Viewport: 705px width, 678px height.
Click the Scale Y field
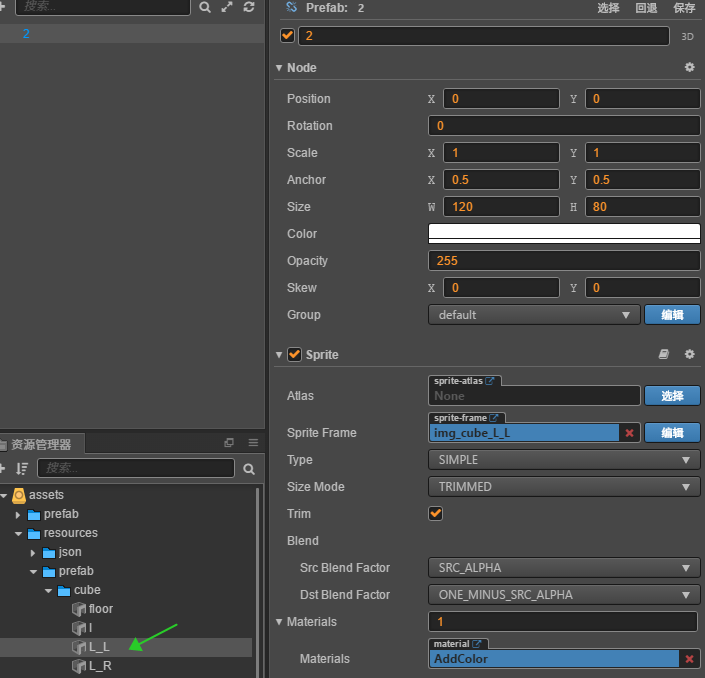point(643,153)
